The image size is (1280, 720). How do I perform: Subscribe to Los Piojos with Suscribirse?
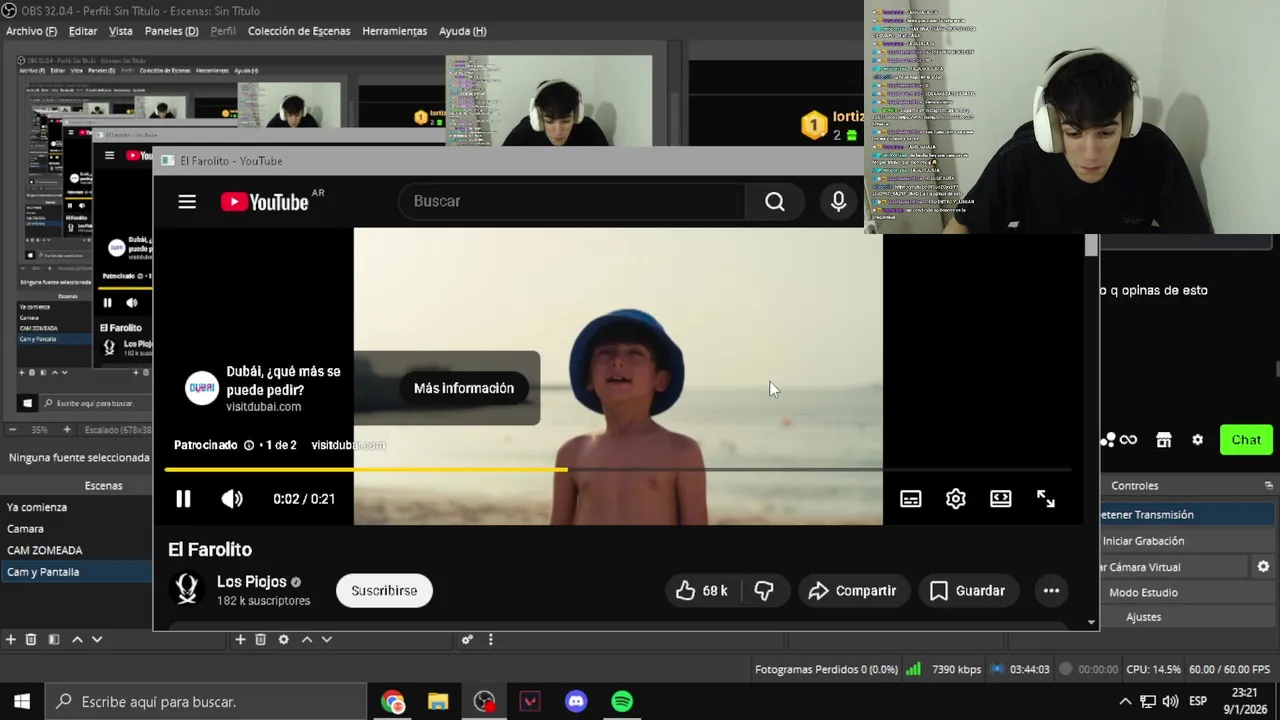point(384,591)
